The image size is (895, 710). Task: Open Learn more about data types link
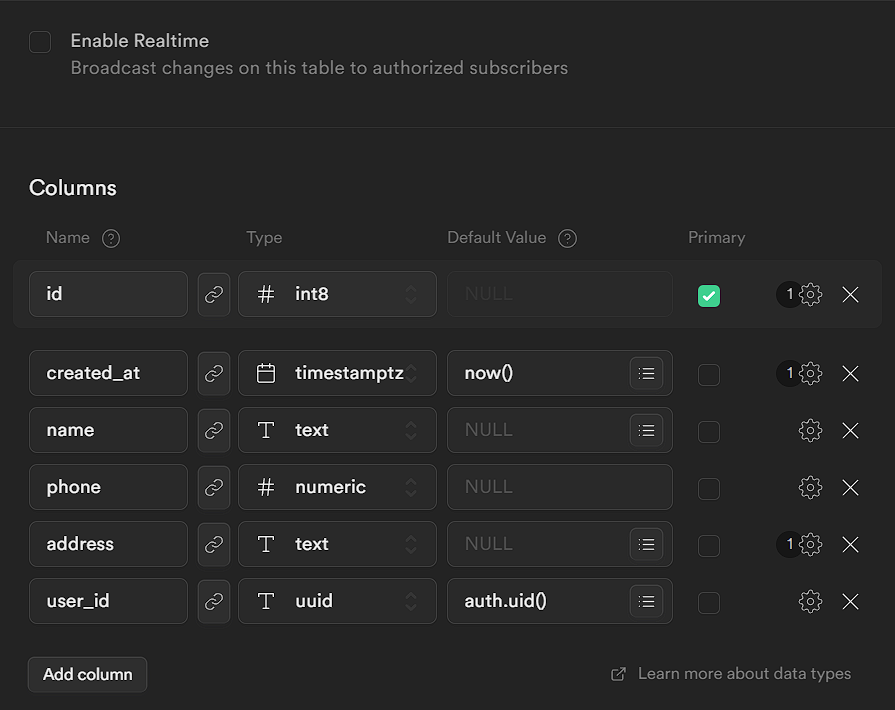coord(743,674)
